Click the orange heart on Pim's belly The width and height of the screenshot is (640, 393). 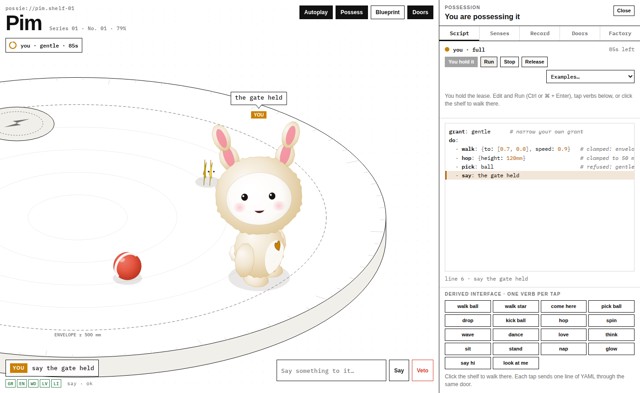point(278,245)
